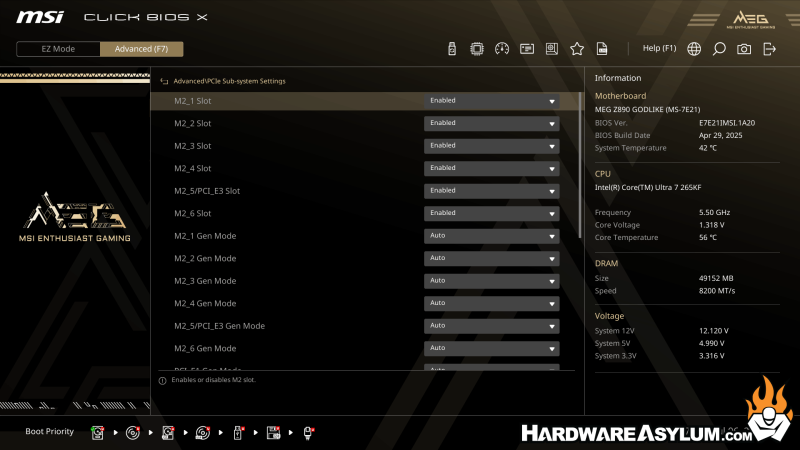Image resolution: width=800 pixels, height=450 pixels.
Task: Open the Favorites star icon
Action: 577,49
